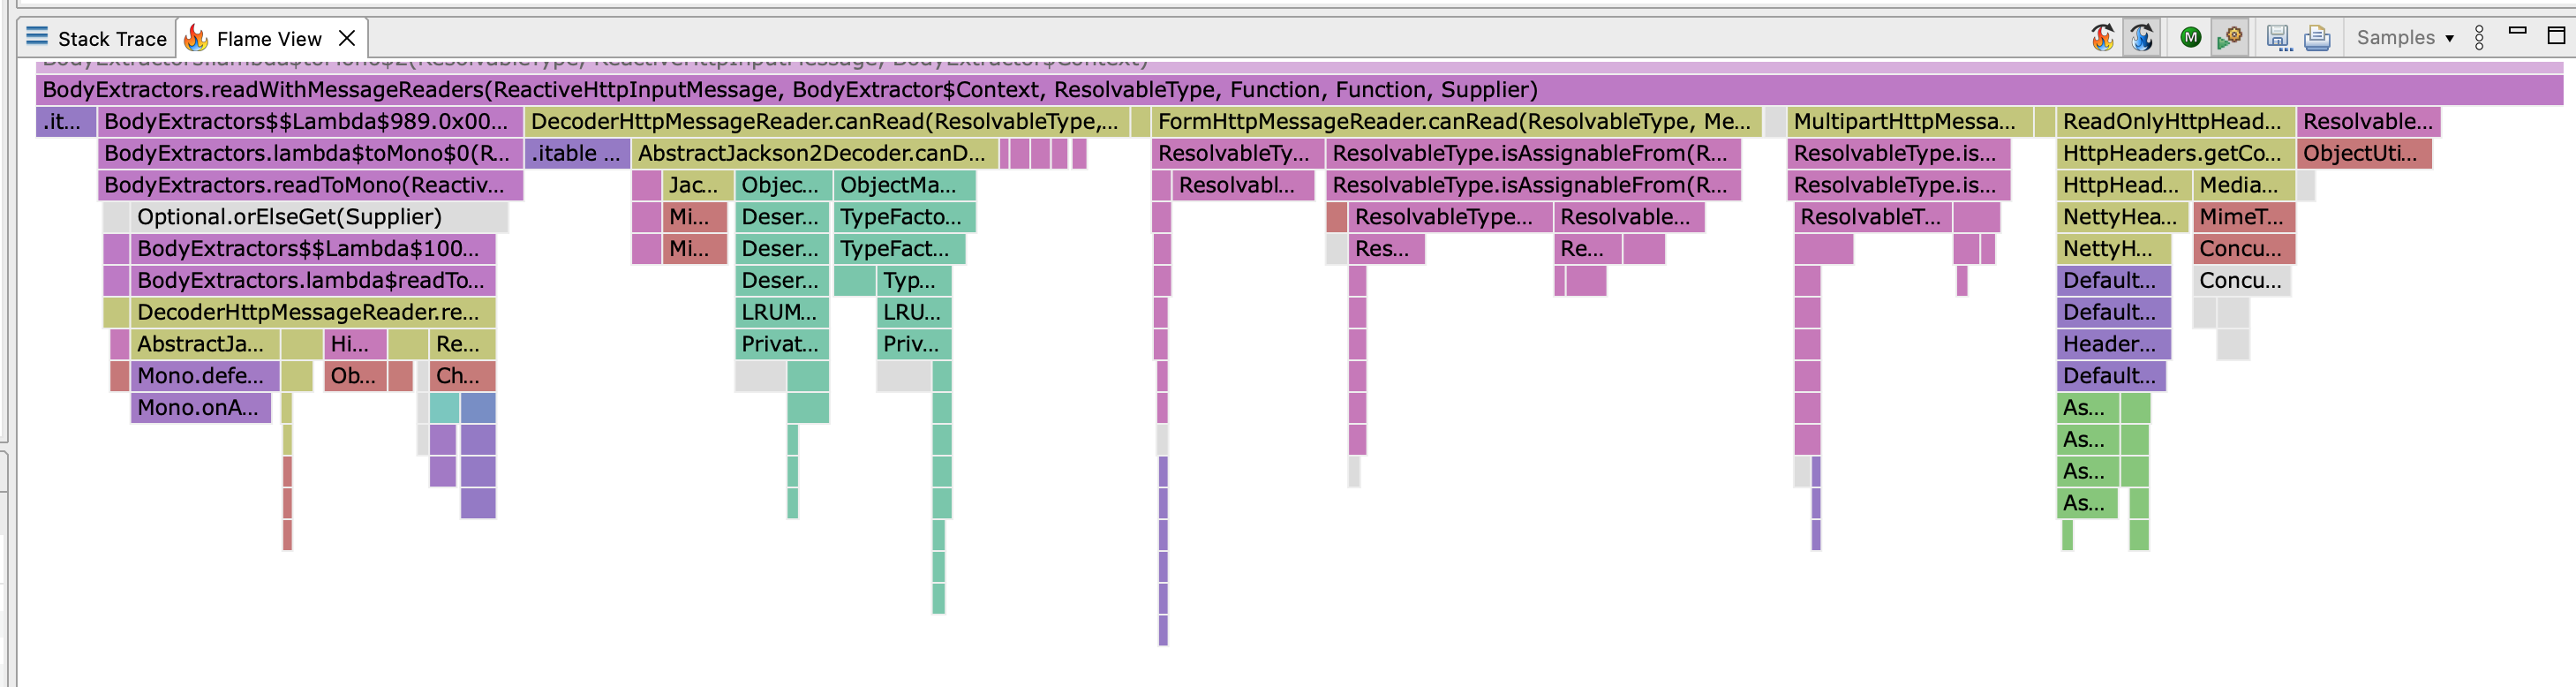Click the Header... purple frame
Viewport: 2576px width, 687px height.
point(2114,344)
